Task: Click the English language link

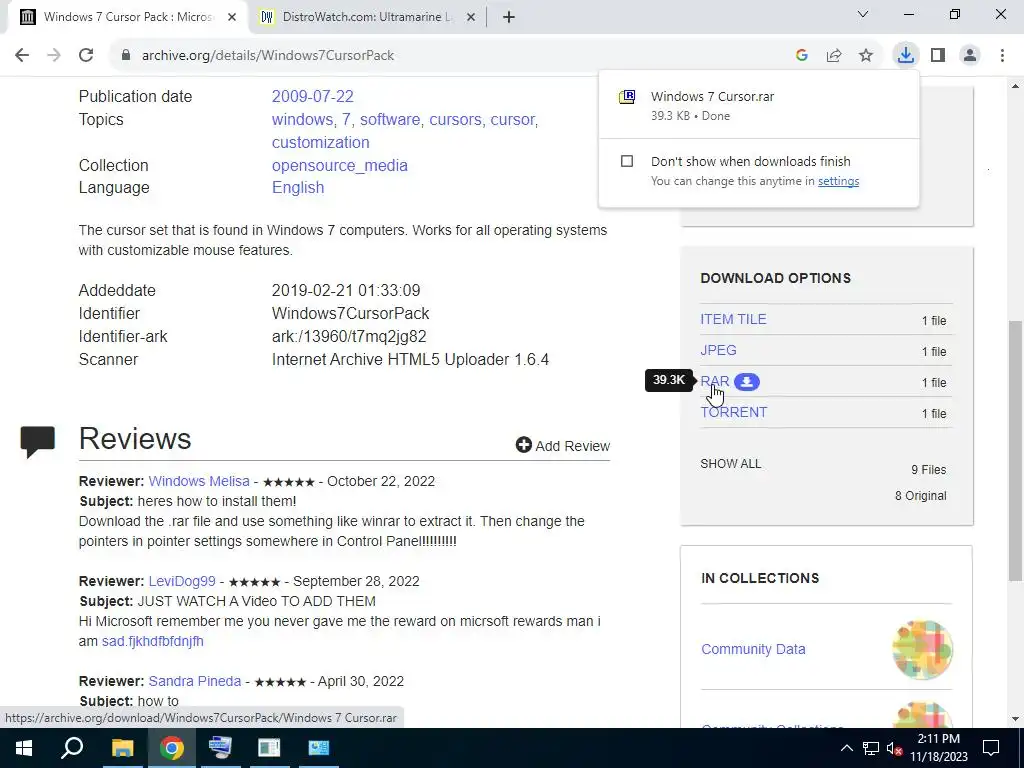Action: [x=298, y=187]
